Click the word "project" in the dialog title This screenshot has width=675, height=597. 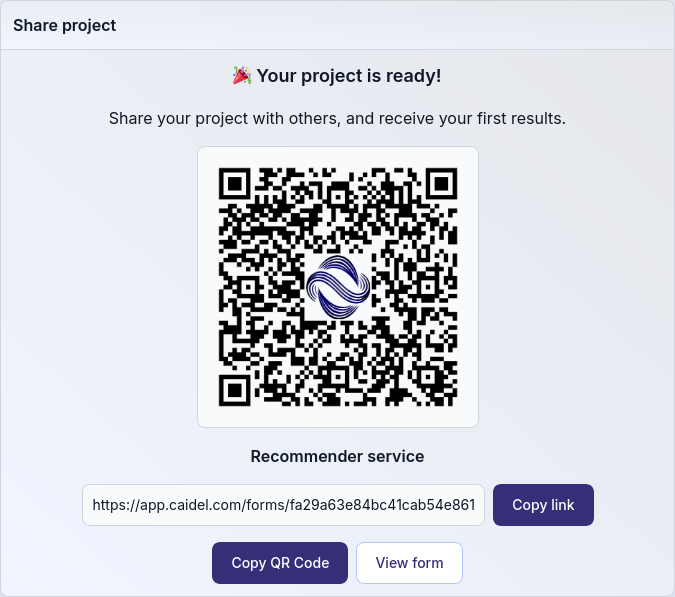[87, 25]
